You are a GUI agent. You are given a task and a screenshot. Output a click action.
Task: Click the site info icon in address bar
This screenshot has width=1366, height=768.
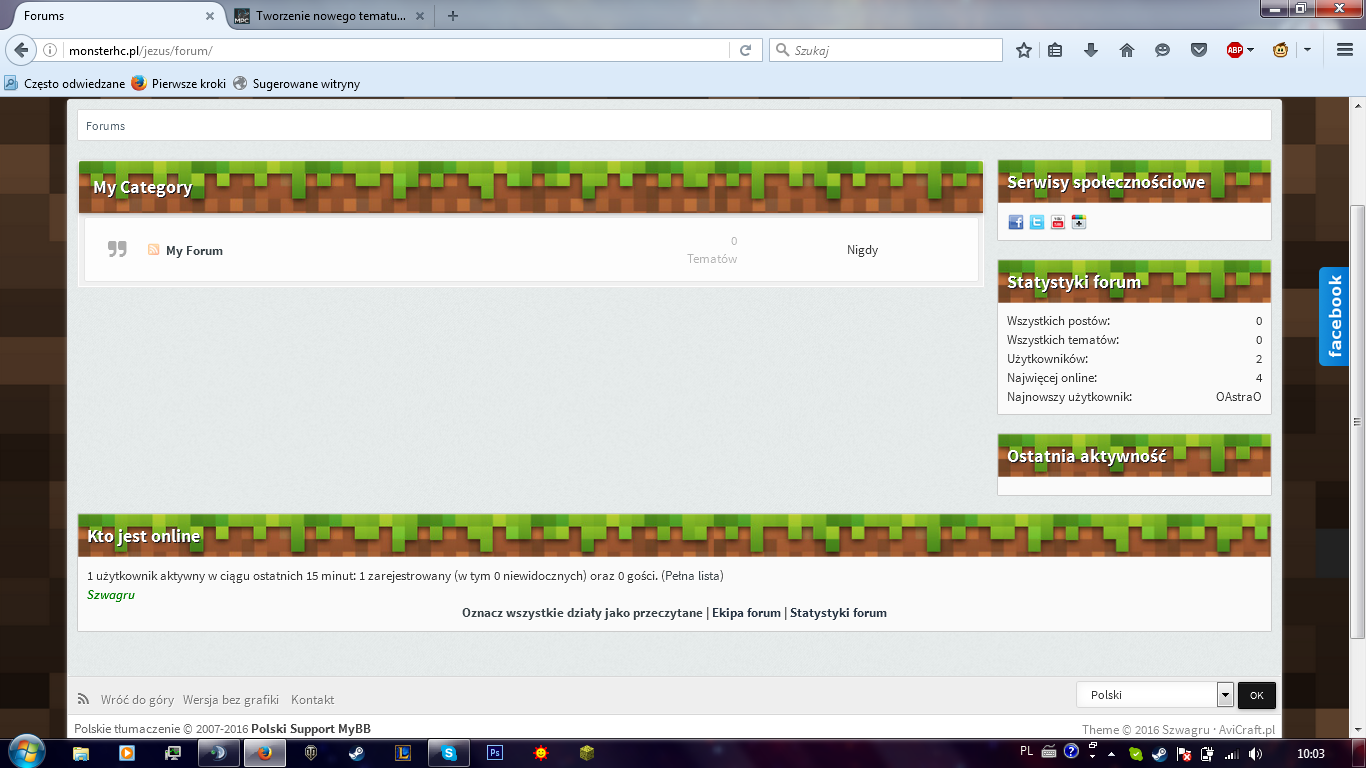pos(50,50)
